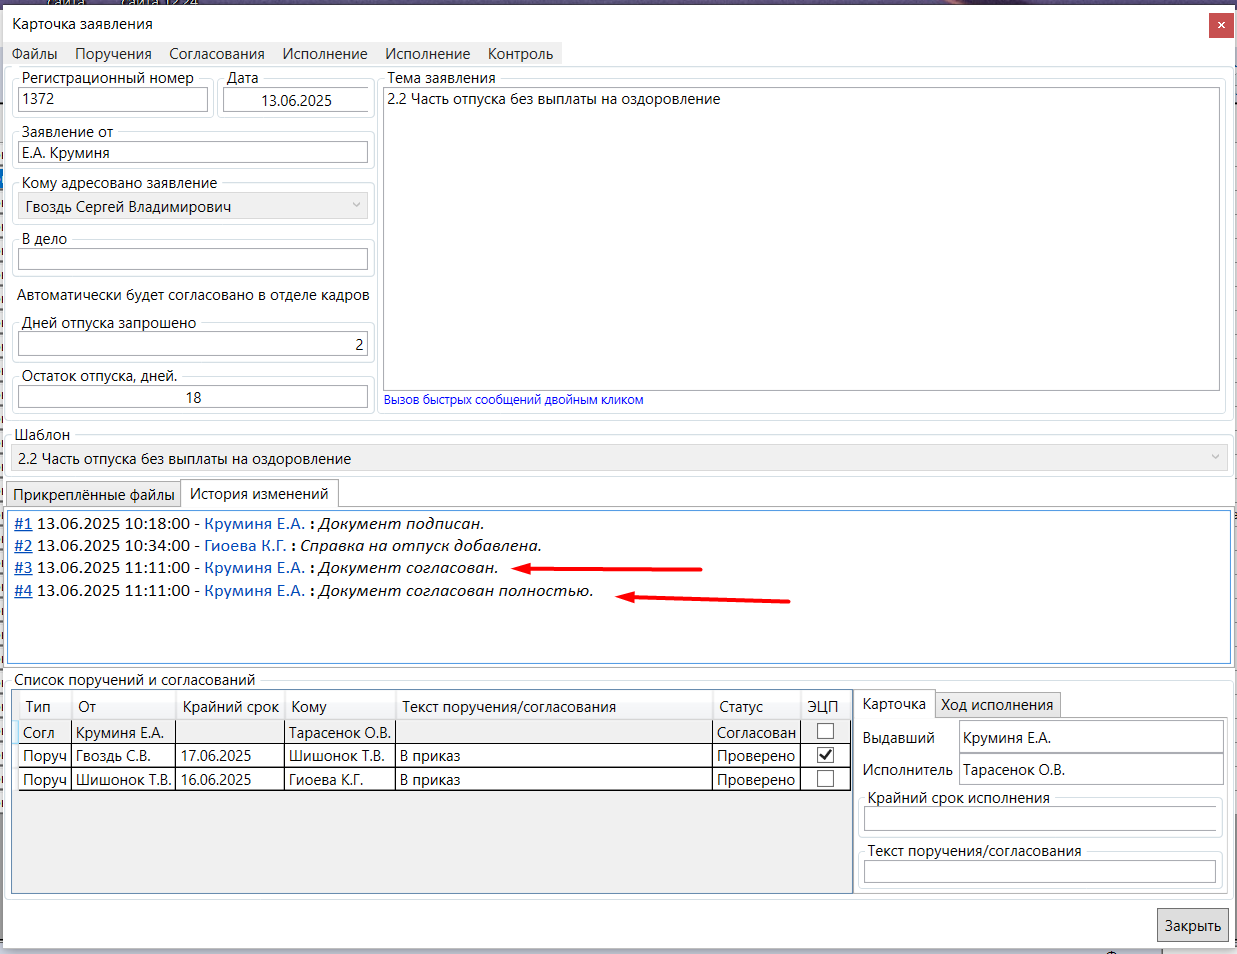Image resolution: width=1237 pixels, height=954 pixels.
Task: Open history entry link #4
Action: 23,591
